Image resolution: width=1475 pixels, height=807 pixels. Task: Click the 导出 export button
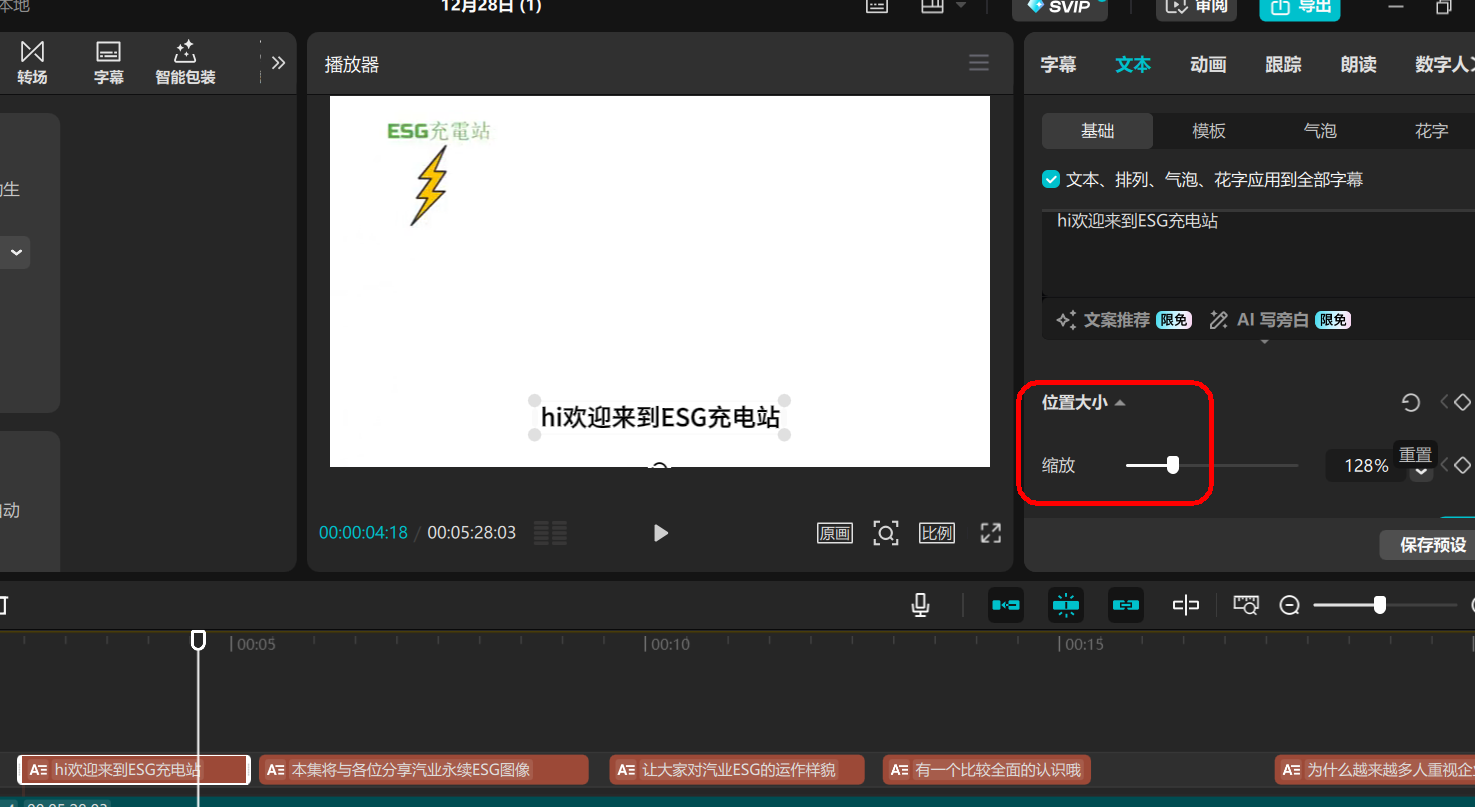click(x=1299, y=8)
